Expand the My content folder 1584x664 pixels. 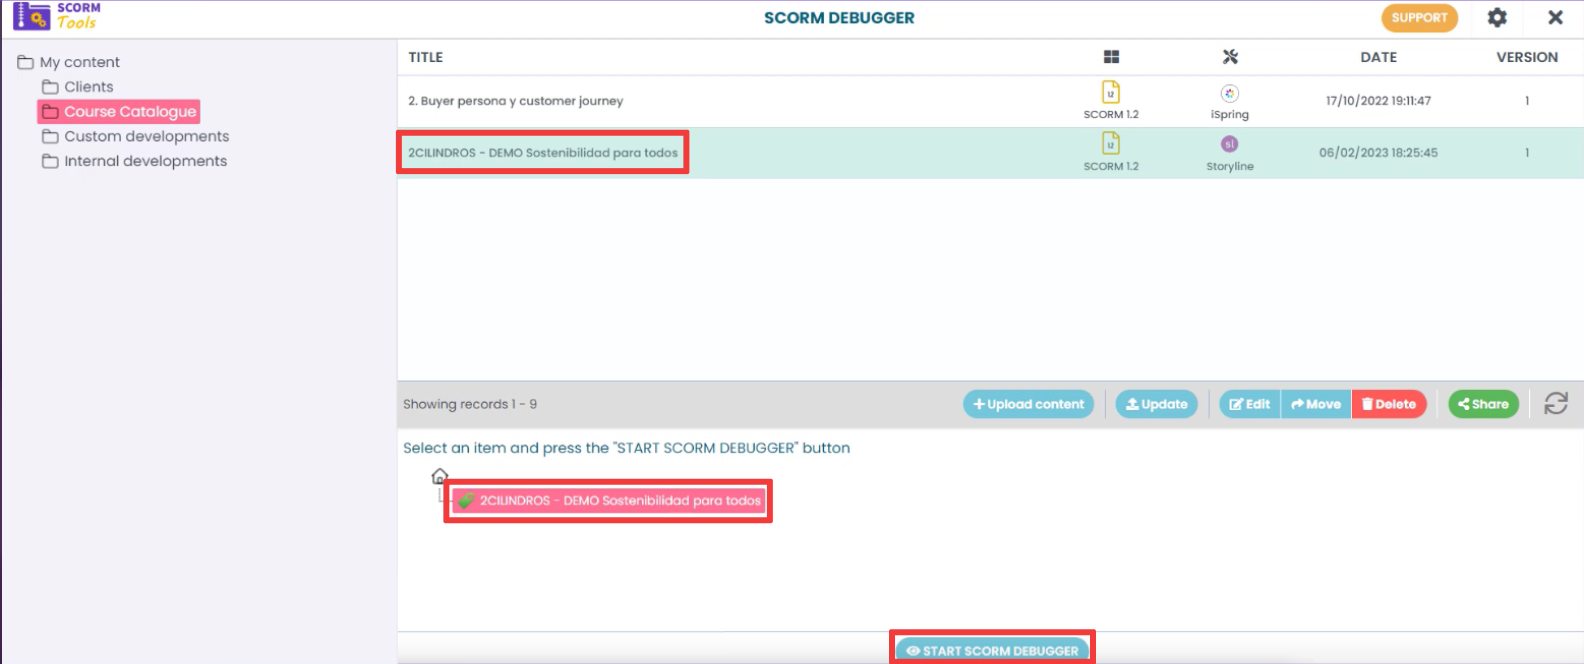79,62
